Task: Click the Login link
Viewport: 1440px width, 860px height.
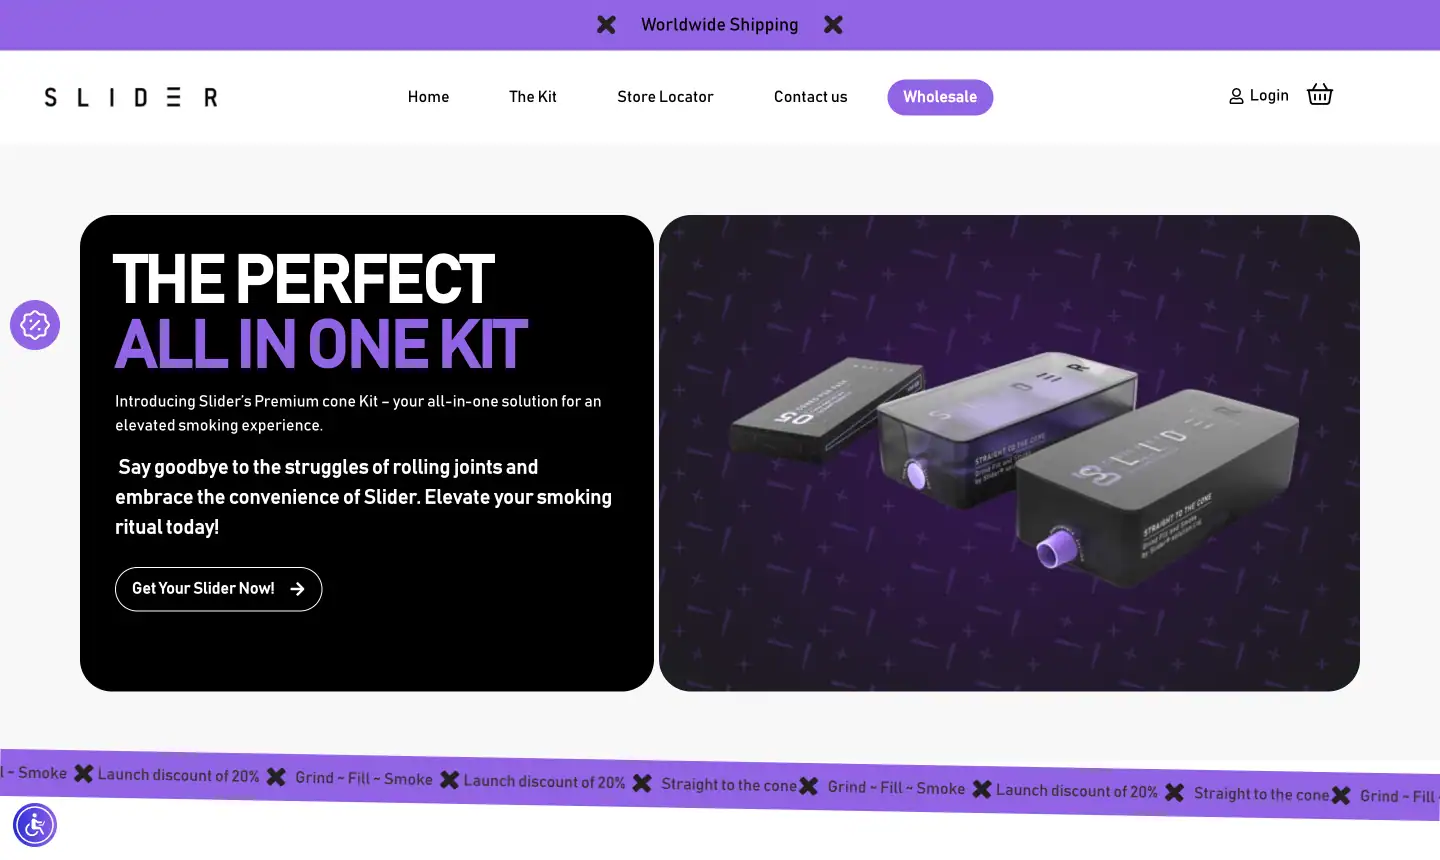Action: [x=1269, y=96]
